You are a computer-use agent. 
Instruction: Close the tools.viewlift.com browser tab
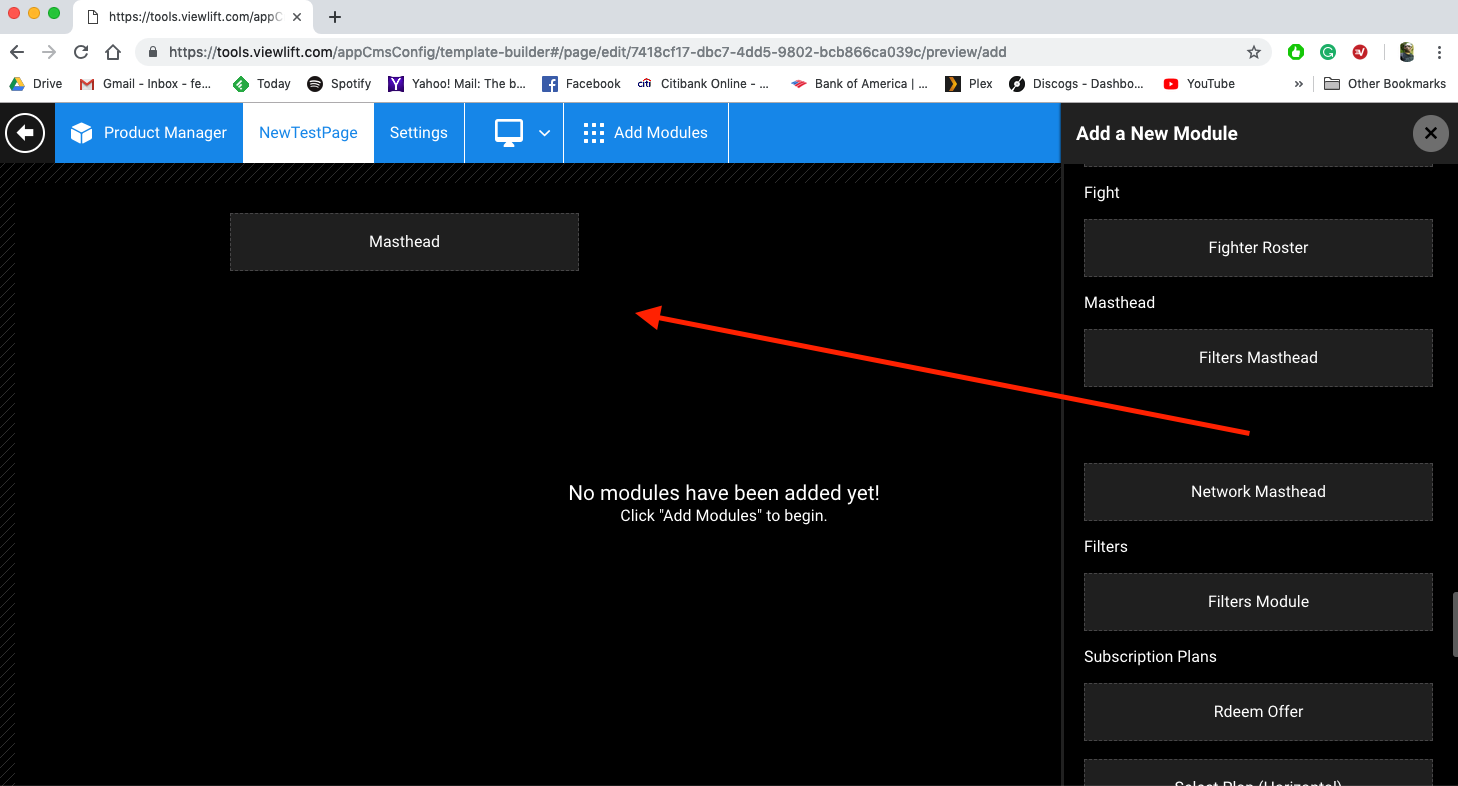(x=297, y=17)
